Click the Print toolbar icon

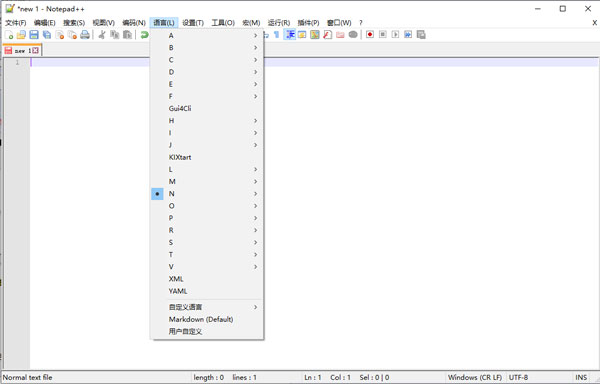(85, 35)
